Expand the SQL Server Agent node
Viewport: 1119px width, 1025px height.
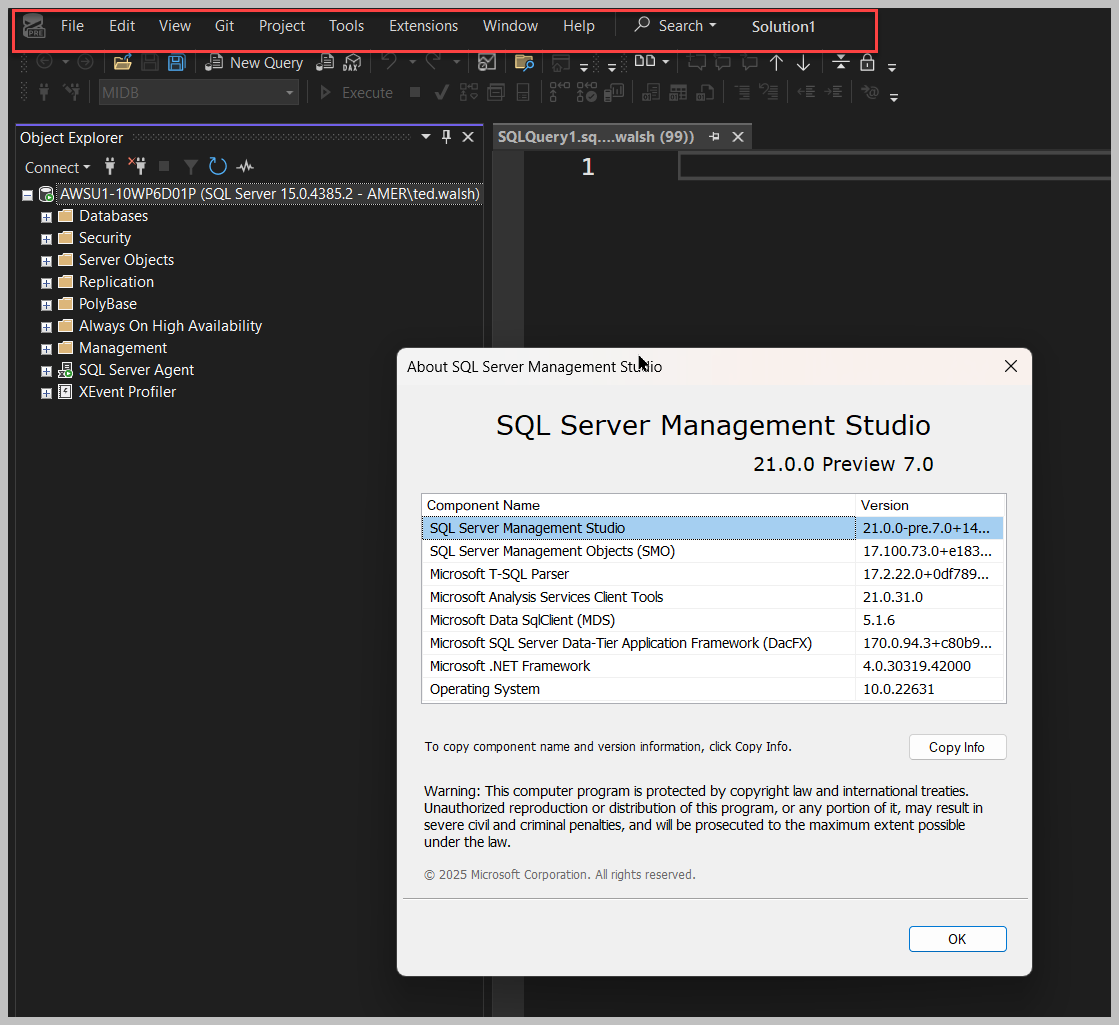46,371
